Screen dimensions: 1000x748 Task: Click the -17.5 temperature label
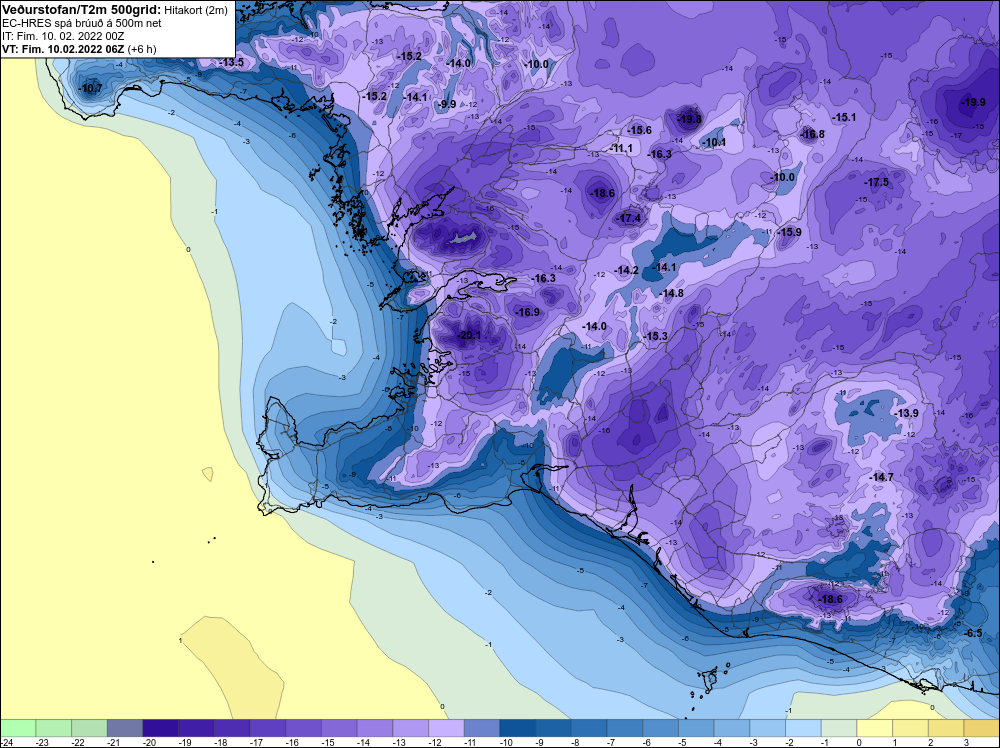pos(877,182)
